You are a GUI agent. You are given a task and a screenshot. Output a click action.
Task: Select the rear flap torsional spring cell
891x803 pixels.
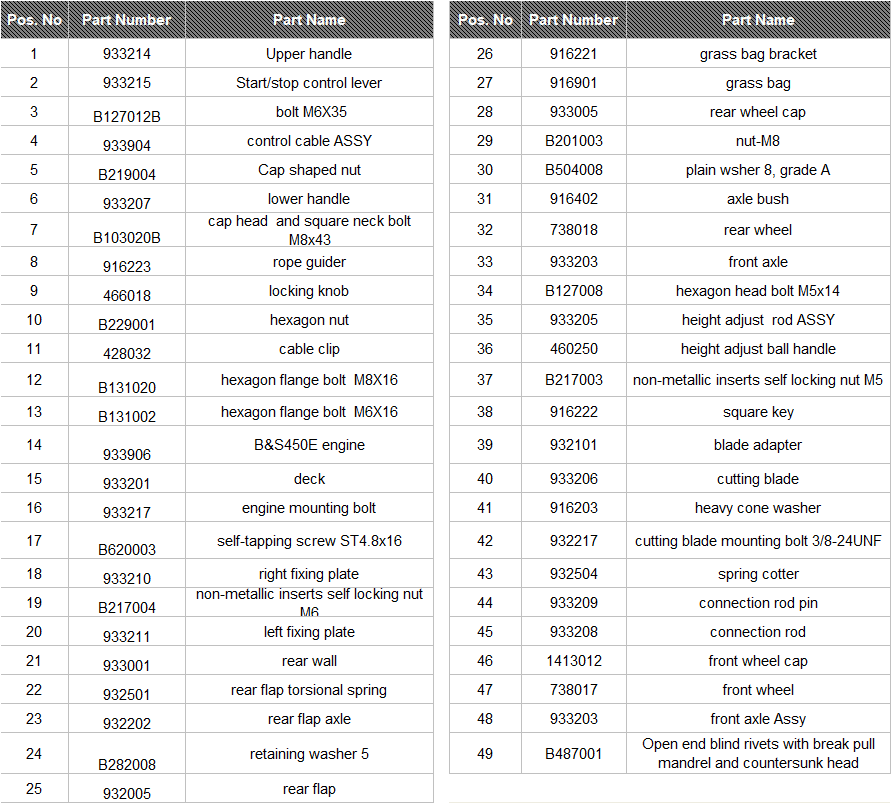tap(309, 690)
